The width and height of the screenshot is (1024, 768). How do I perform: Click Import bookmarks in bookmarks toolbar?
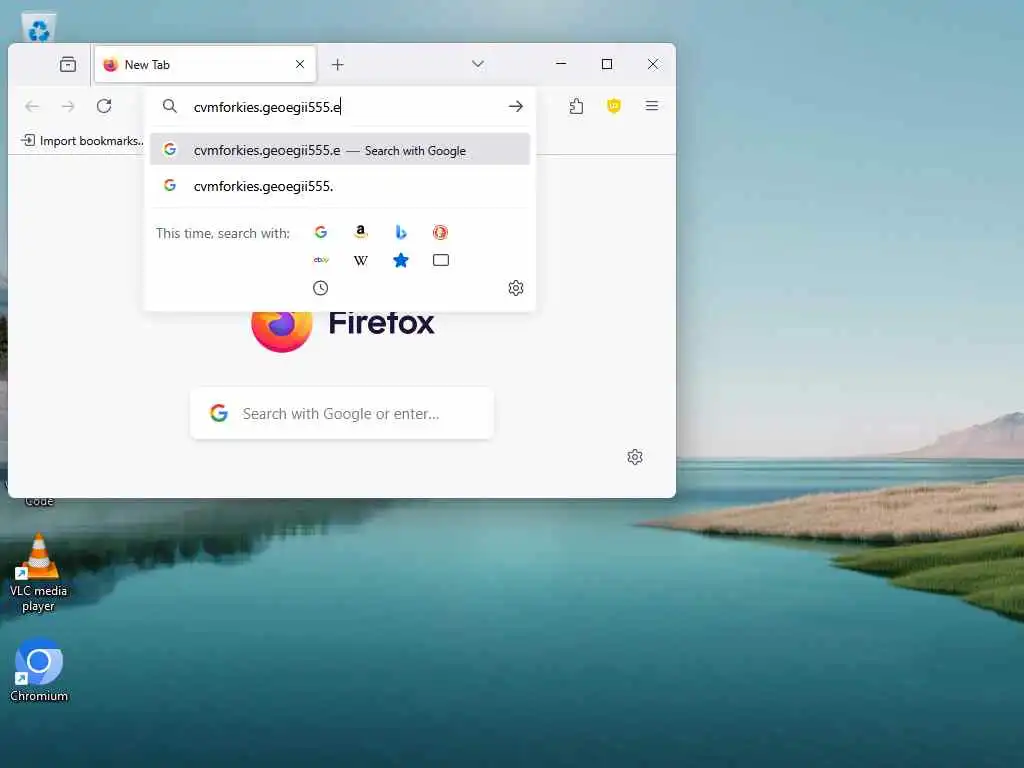pos(83,140)
